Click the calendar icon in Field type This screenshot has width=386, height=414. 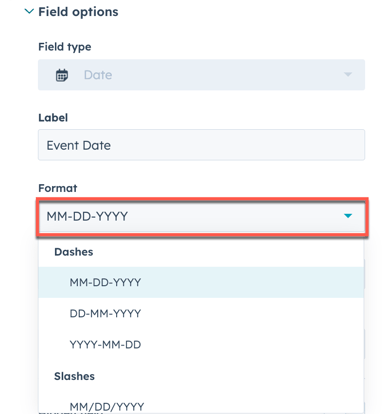pyautogui.click(x=62, y=75)
